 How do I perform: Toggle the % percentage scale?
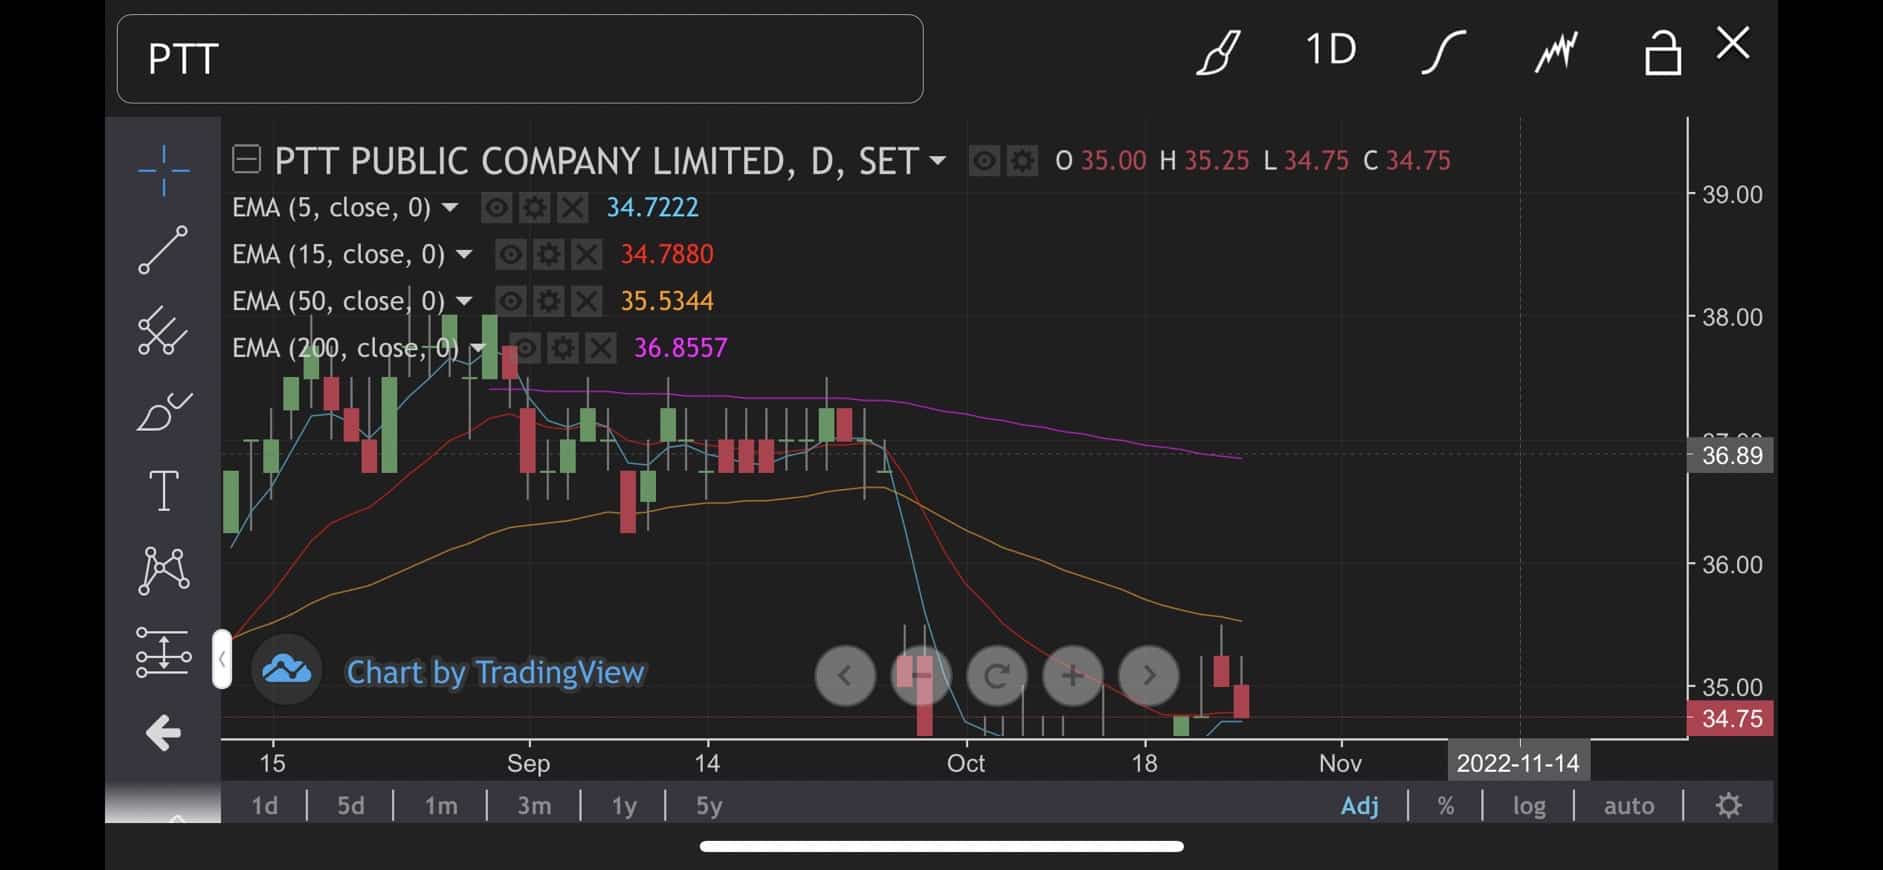click(1446, 806)
